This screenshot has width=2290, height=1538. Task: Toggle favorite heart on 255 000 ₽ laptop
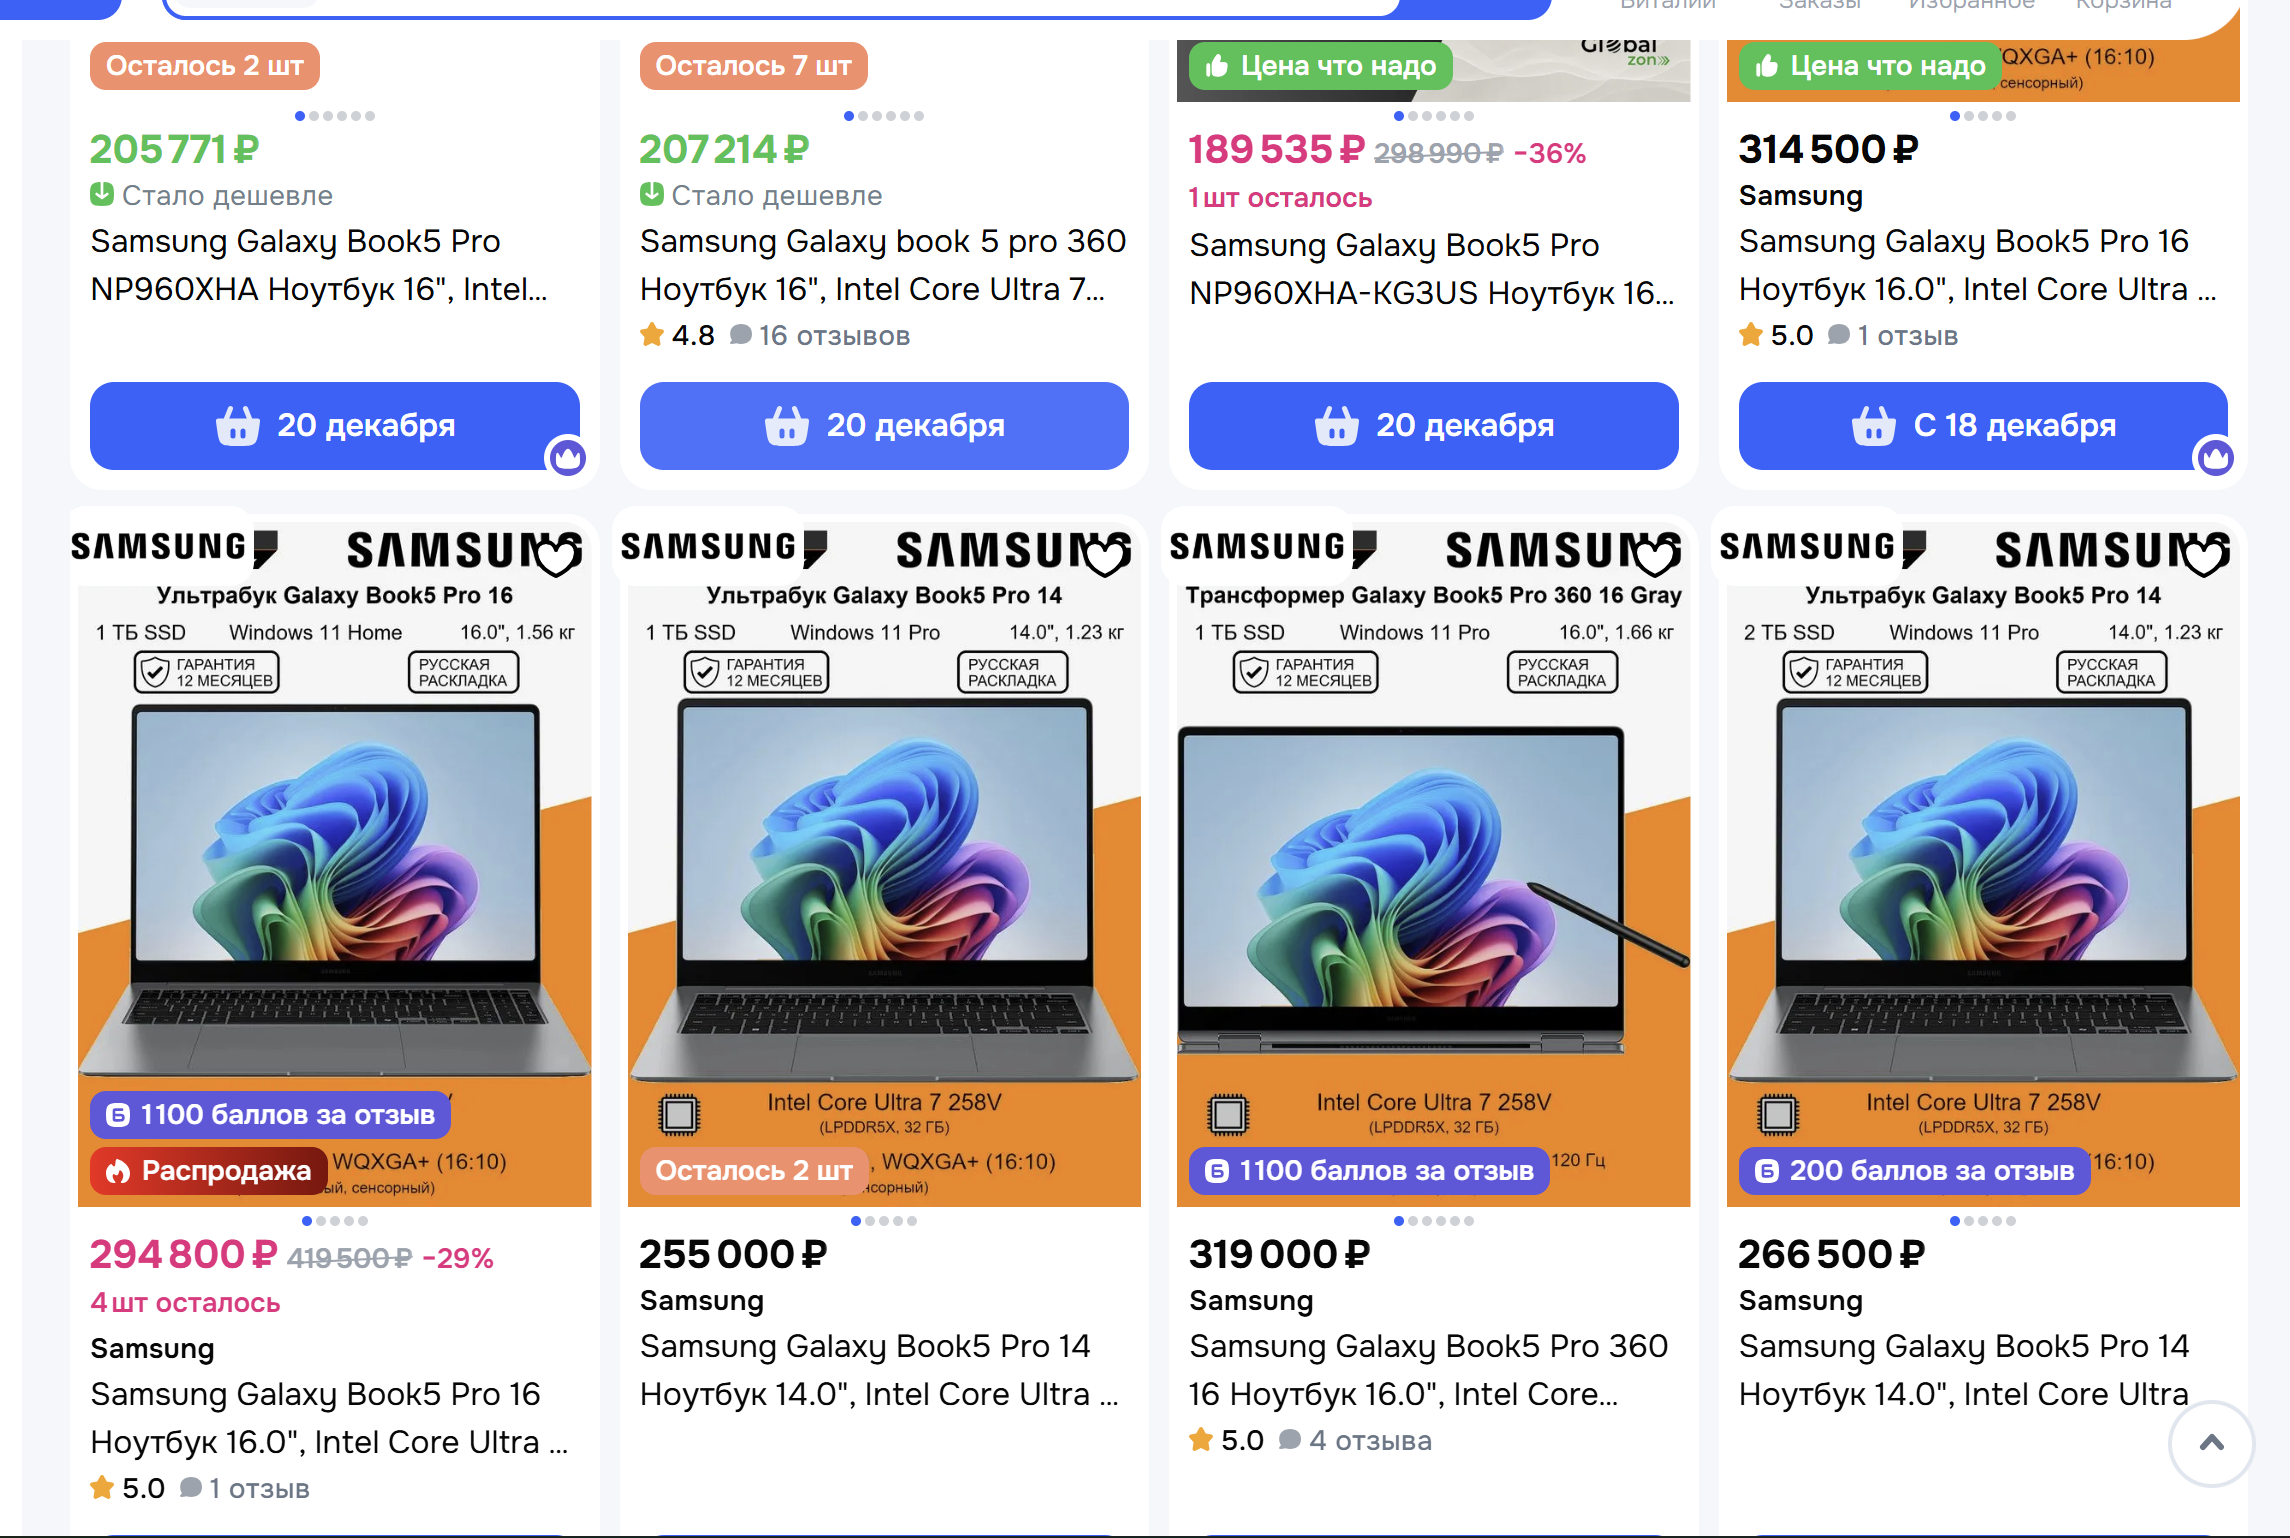point(1106,554)
